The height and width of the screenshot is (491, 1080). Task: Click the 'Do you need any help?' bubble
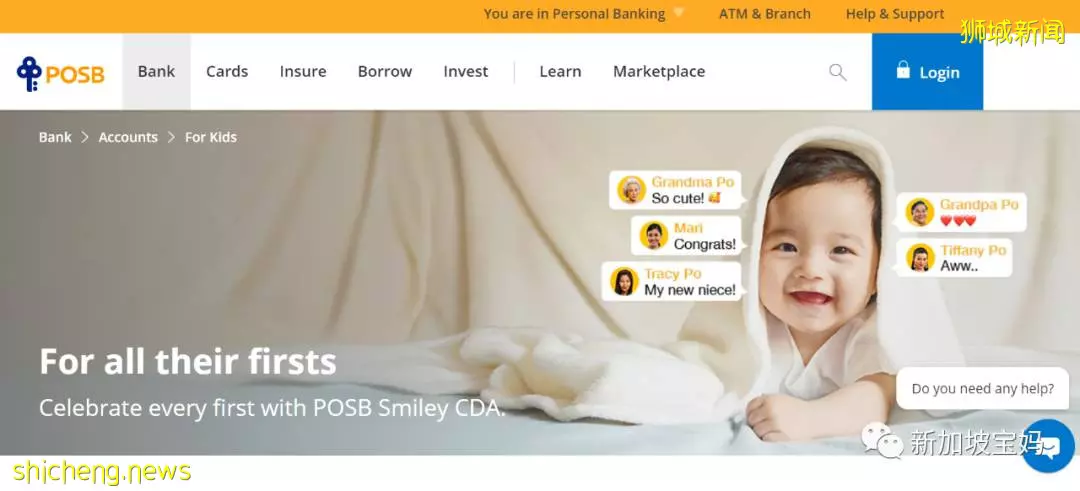point(983,388)
